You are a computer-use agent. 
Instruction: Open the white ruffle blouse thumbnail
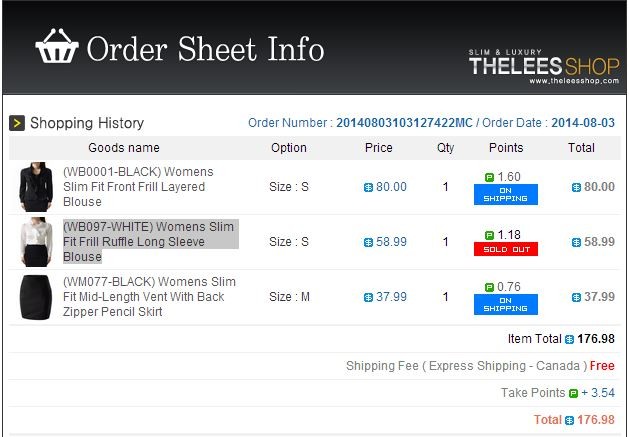click(36, 242)
